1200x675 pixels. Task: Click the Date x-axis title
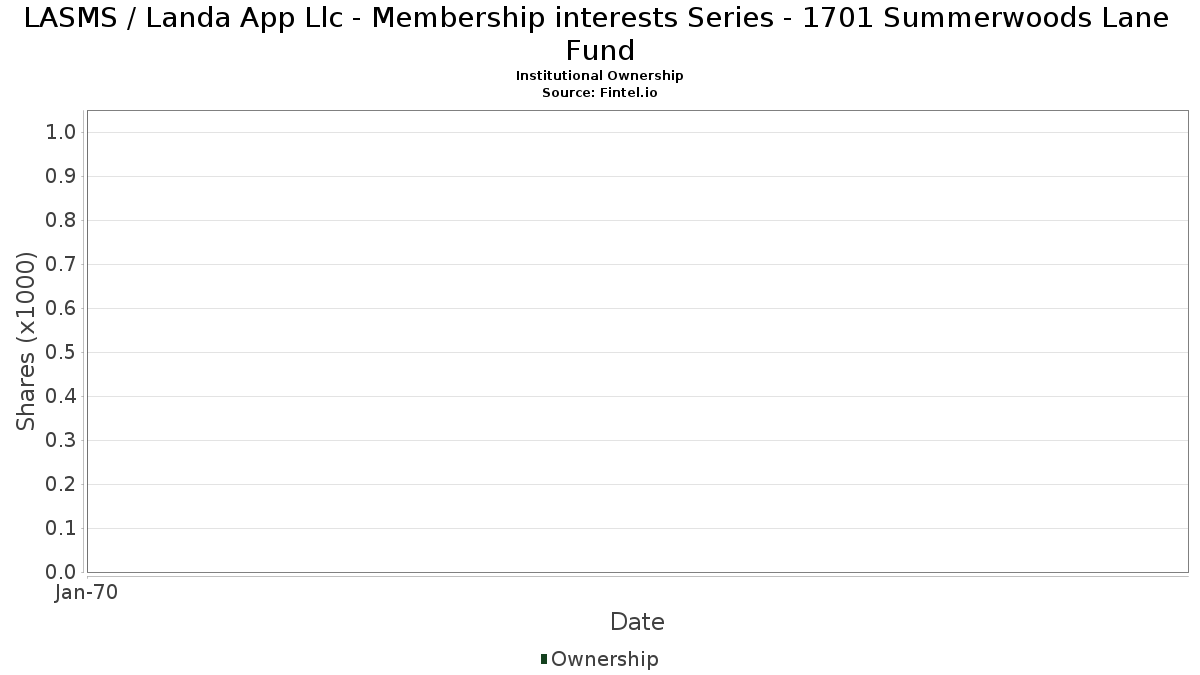click(637, 622)
